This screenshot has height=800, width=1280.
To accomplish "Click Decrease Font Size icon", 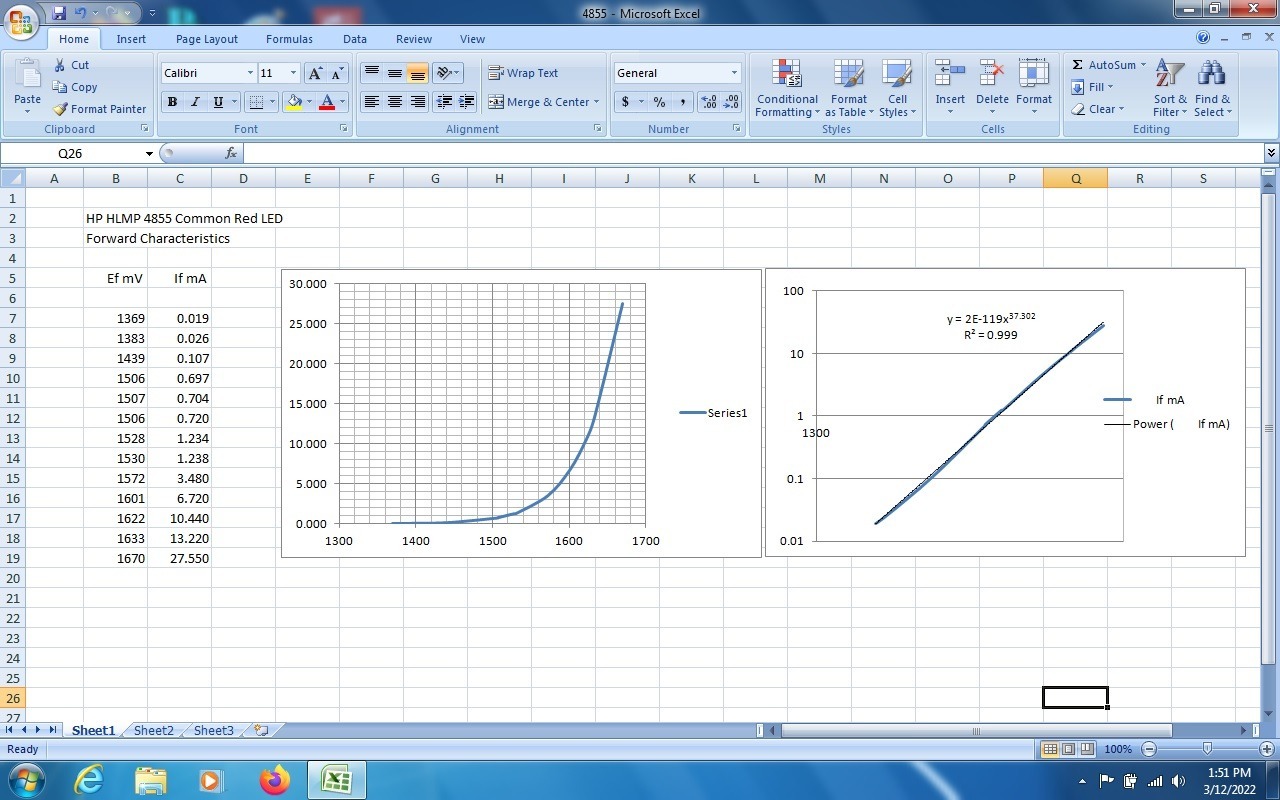I will 337,73.
